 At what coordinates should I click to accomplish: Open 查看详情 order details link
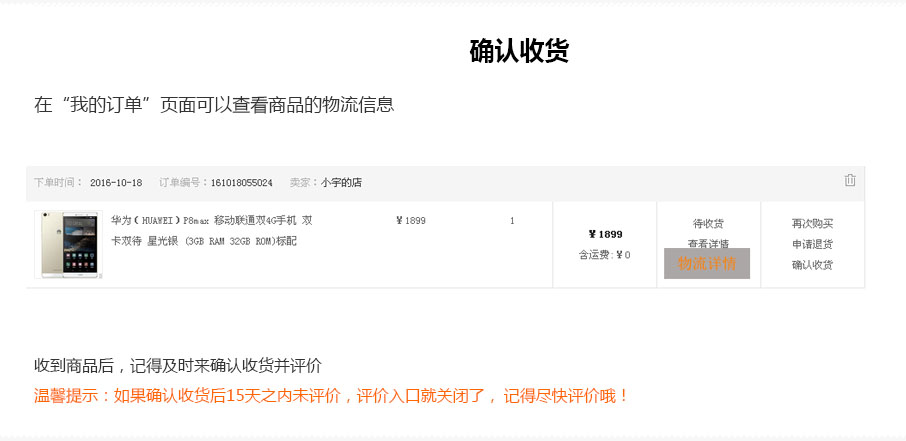coord(708,243)
